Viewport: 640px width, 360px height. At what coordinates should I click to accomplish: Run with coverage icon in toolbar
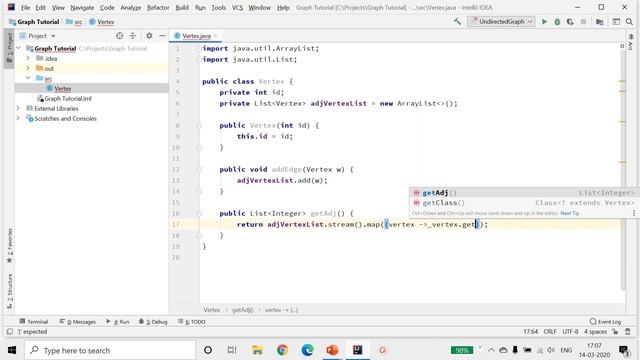570,22
